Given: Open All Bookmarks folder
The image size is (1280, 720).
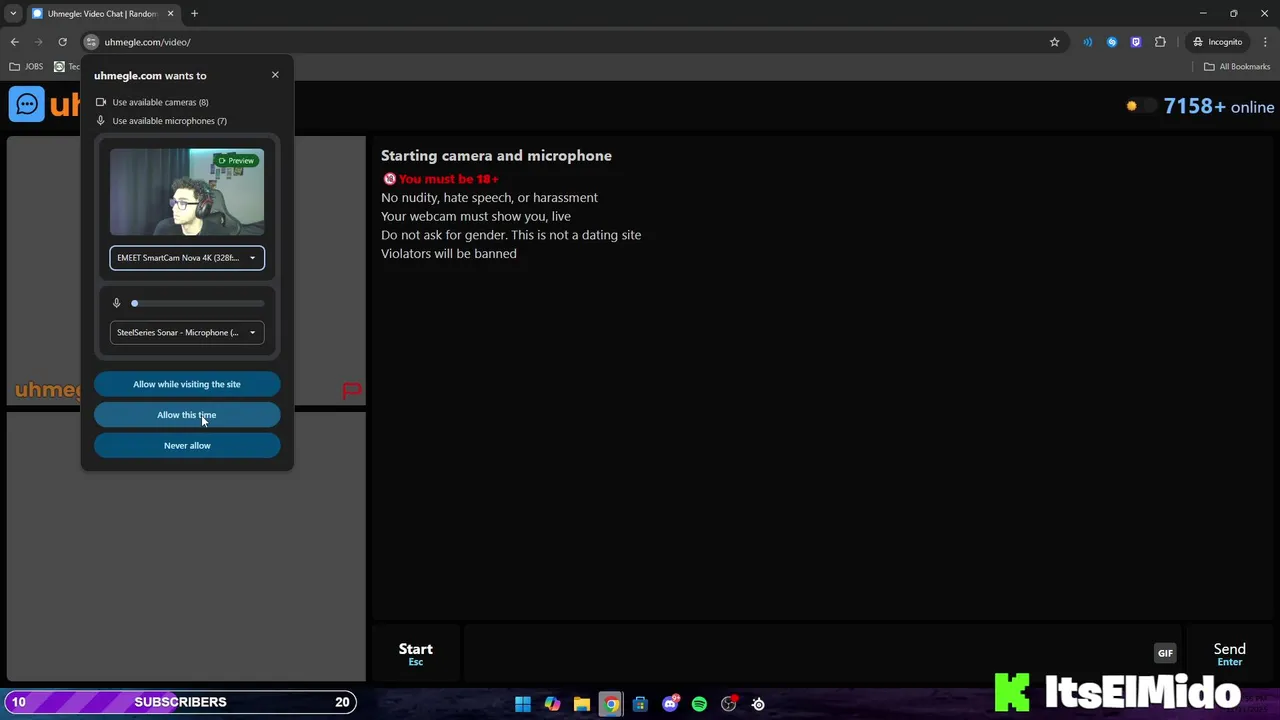Looking at the screenshot, I should 1237,67.
